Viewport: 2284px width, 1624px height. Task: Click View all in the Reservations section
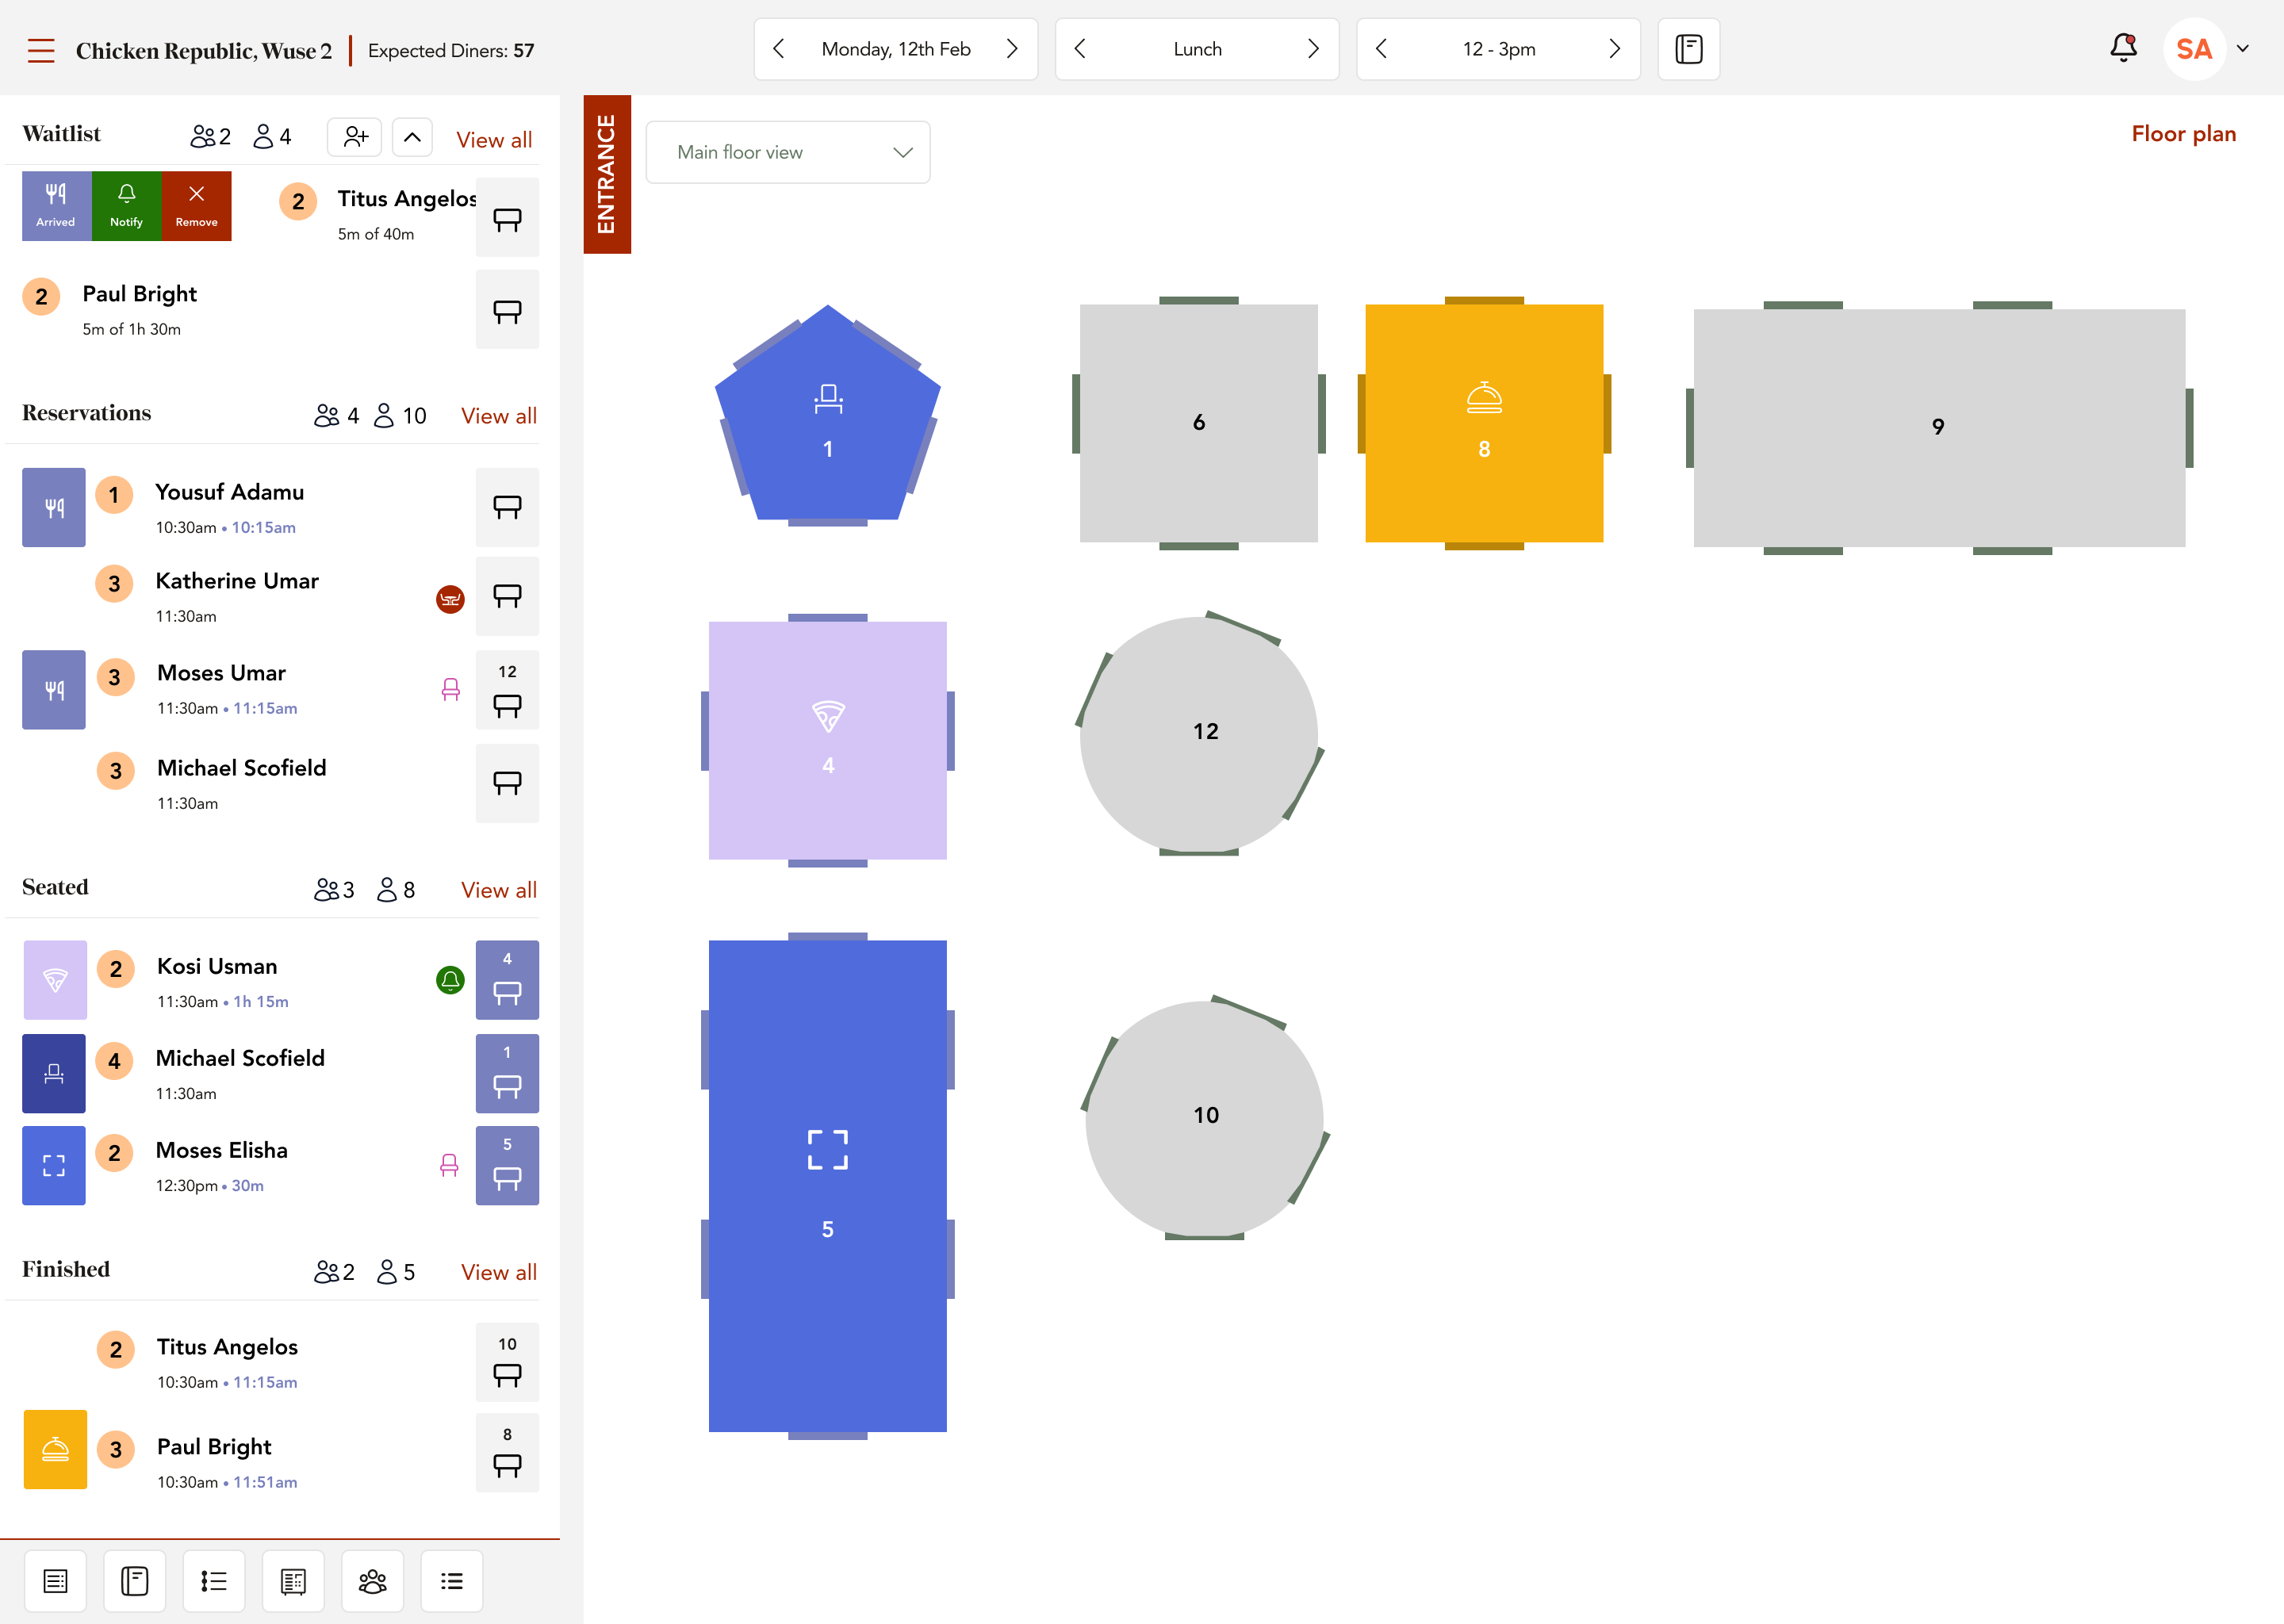click(498, 416)
